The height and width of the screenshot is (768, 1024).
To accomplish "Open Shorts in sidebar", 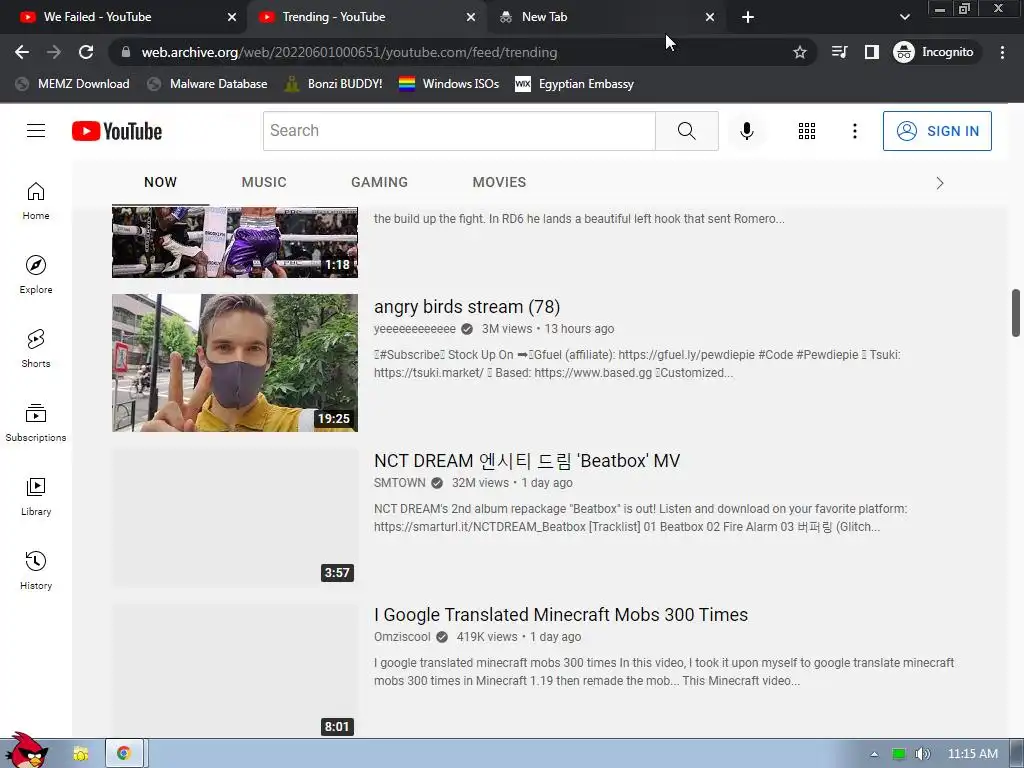I will click(36, 348).
